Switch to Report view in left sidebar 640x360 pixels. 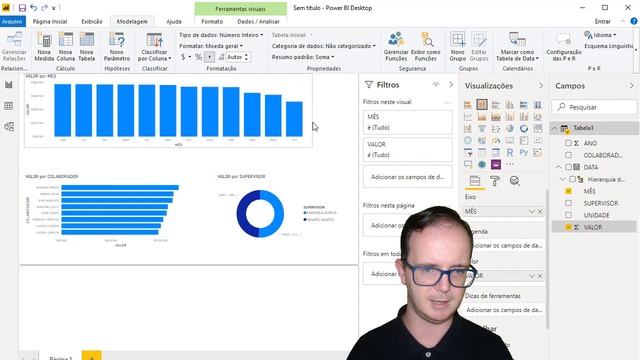9,85
